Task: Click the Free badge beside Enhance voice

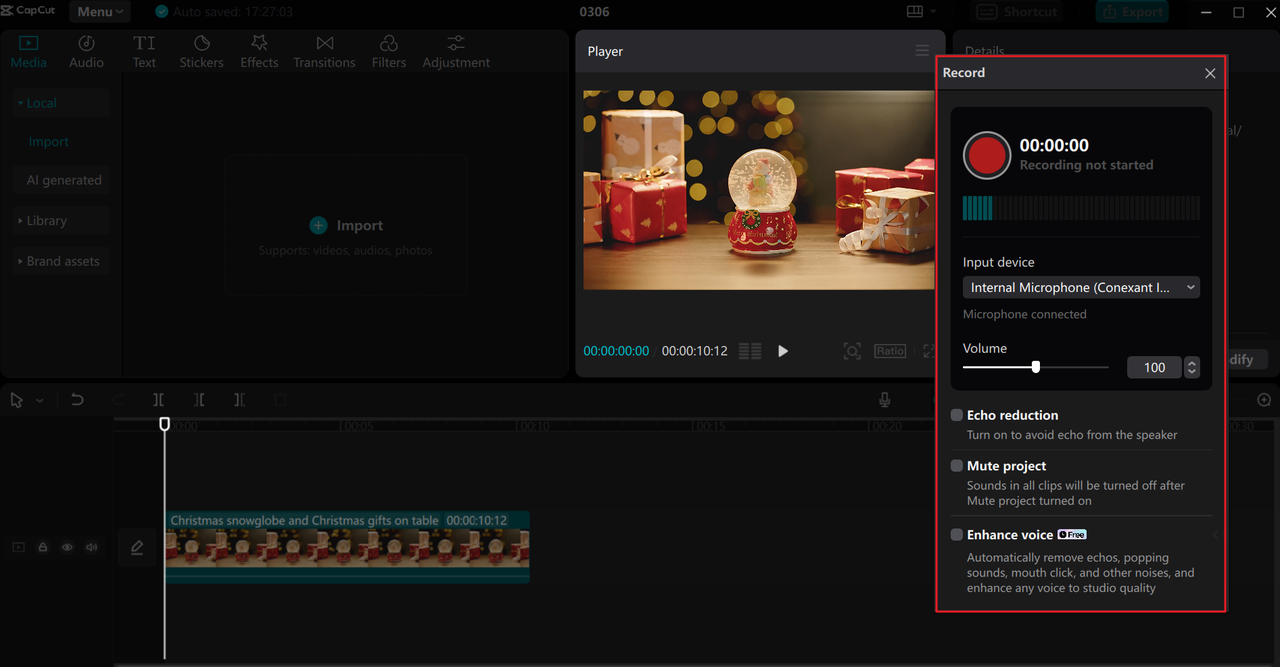Action: click(x=1072, y=535)
